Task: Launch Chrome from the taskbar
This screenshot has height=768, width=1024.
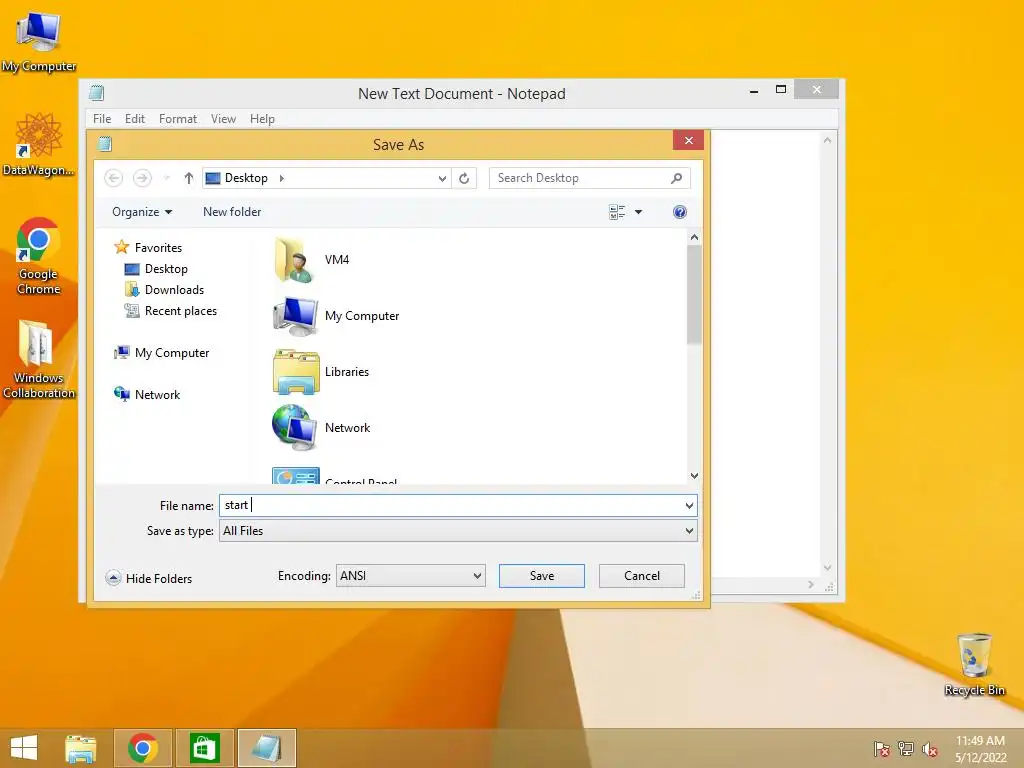Action: [x=143, y=748]
